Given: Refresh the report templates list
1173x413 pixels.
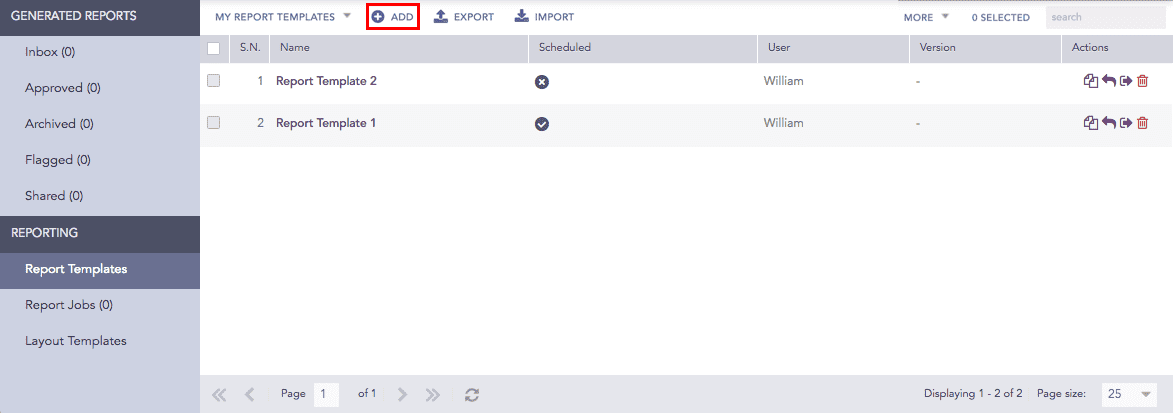Looking at the screenshot, I should (x=472, y=394).
